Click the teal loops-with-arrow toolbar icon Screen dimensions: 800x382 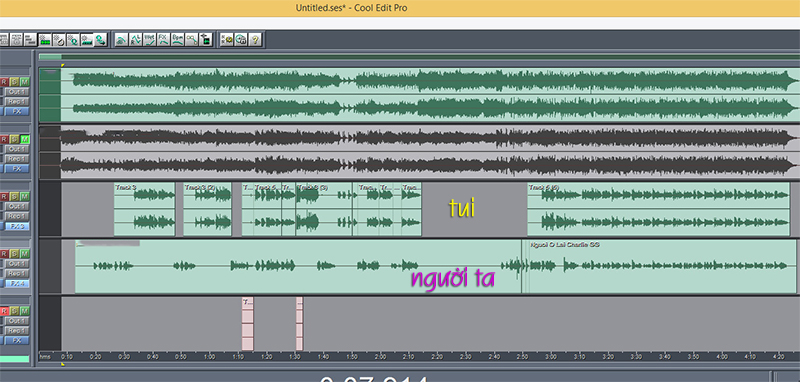point(101,39)
